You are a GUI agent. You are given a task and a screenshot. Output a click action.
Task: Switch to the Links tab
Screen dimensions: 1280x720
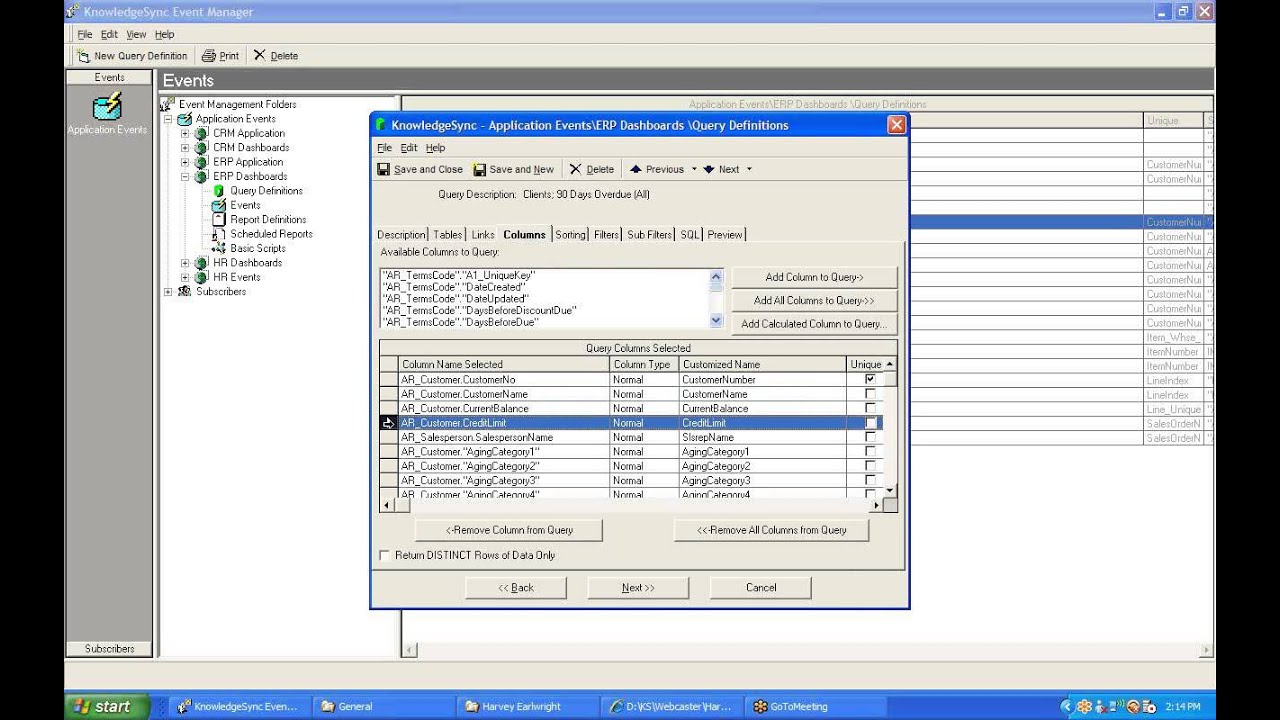[x=483, y=235]
